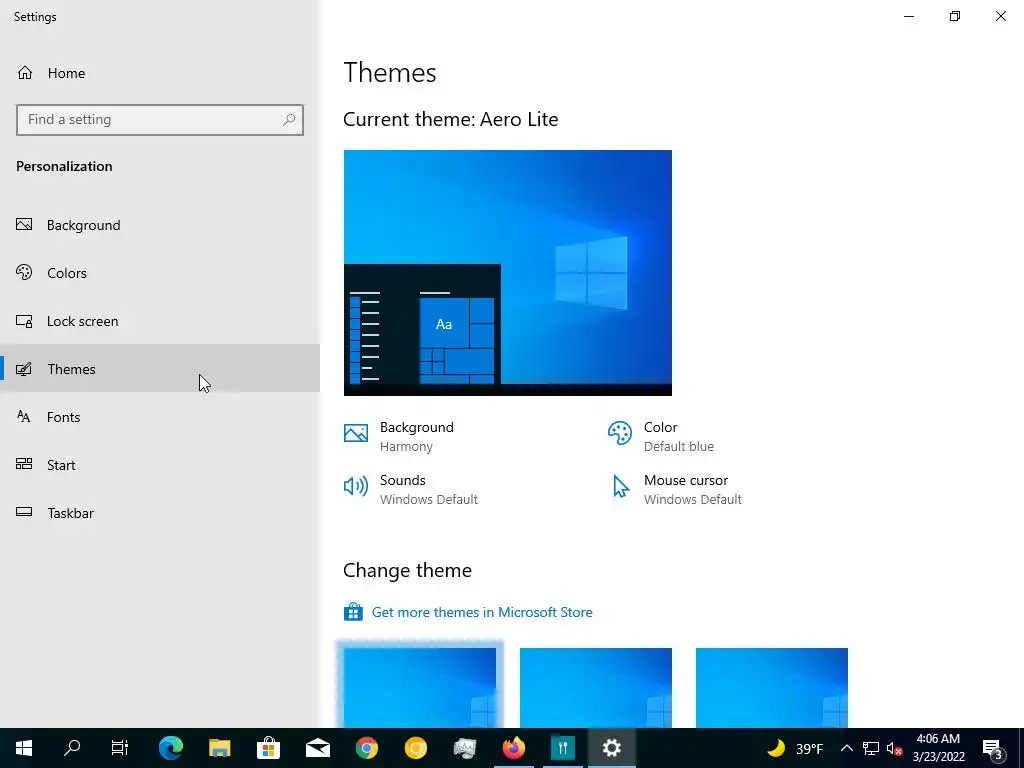
Task: Open the yellow circle browser app in taskbar
Action: [x=416, y=748]
